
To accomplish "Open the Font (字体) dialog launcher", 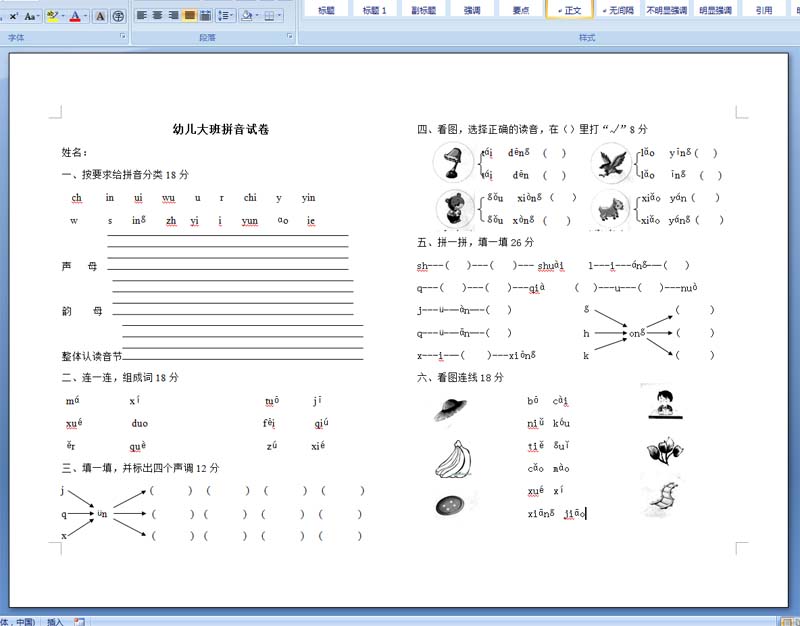I will pos(122,36).
